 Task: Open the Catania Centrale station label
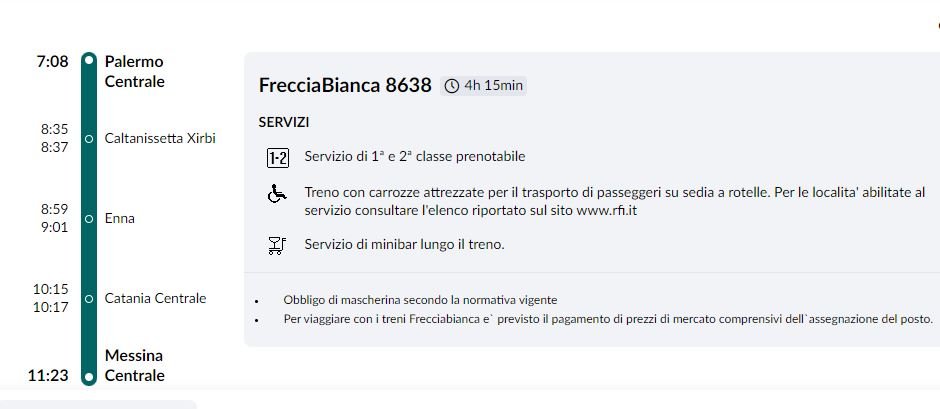pos(155,298)
